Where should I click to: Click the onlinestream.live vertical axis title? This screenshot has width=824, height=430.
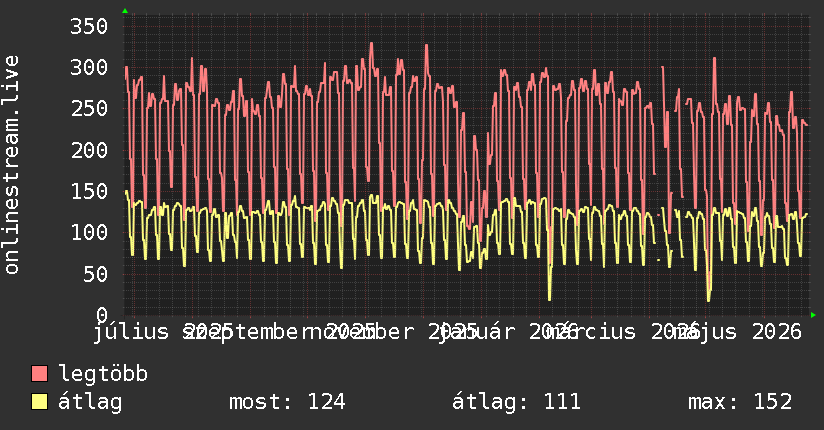pos(11,165)
